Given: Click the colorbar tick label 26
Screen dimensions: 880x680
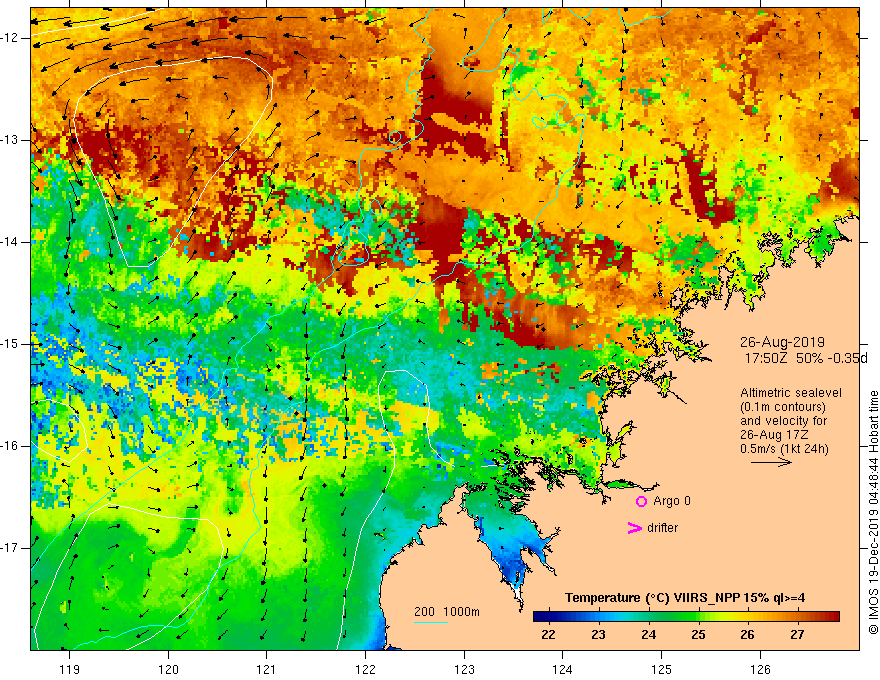Looking at the screenshot, I should (x=748, y=635).
